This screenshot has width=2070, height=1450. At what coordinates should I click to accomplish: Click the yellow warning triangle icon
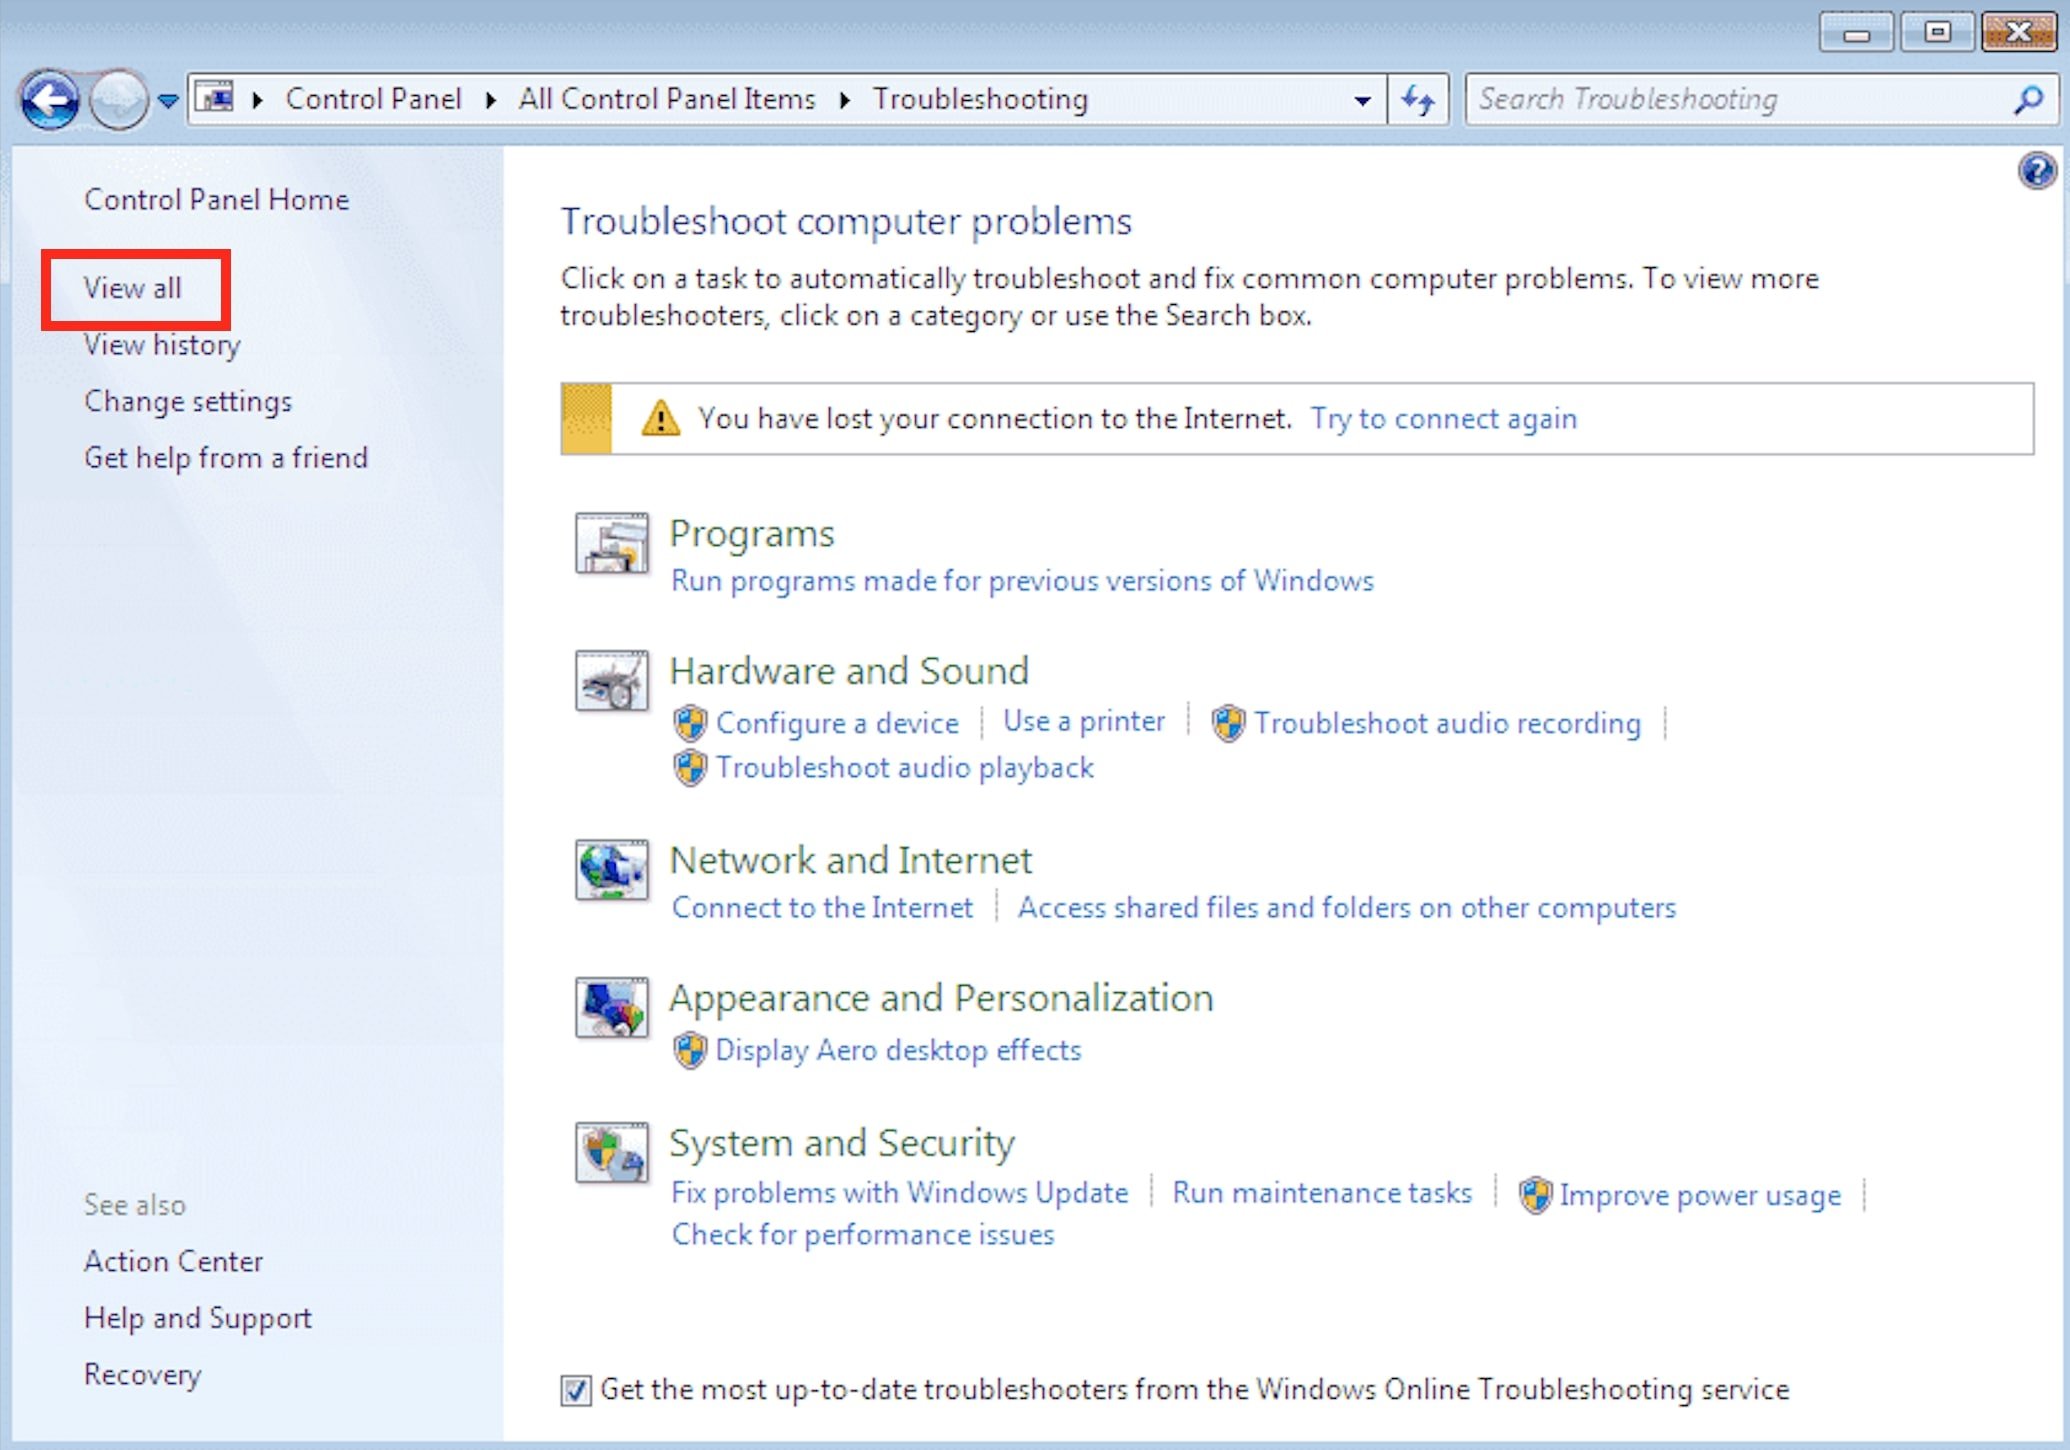coord(660,418)
